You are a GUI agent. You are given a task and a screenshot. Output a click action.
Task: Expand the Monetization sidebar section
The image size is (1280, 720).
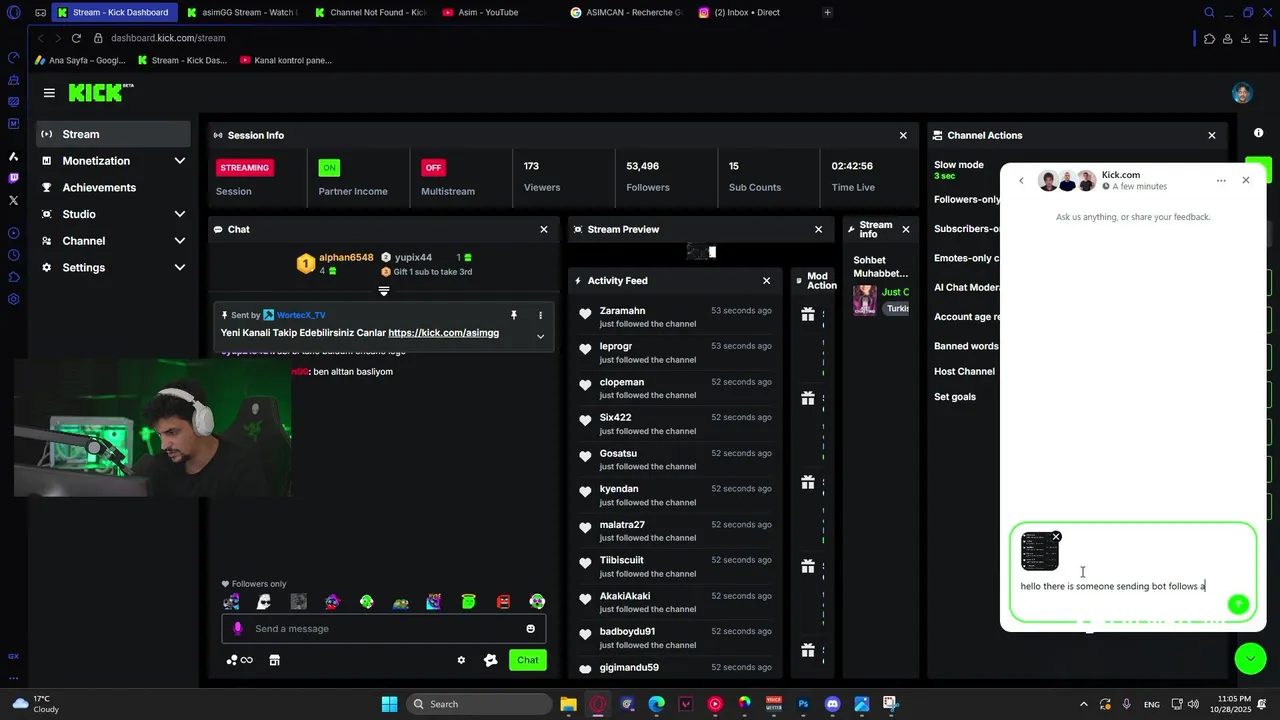[x=180, y=161]
